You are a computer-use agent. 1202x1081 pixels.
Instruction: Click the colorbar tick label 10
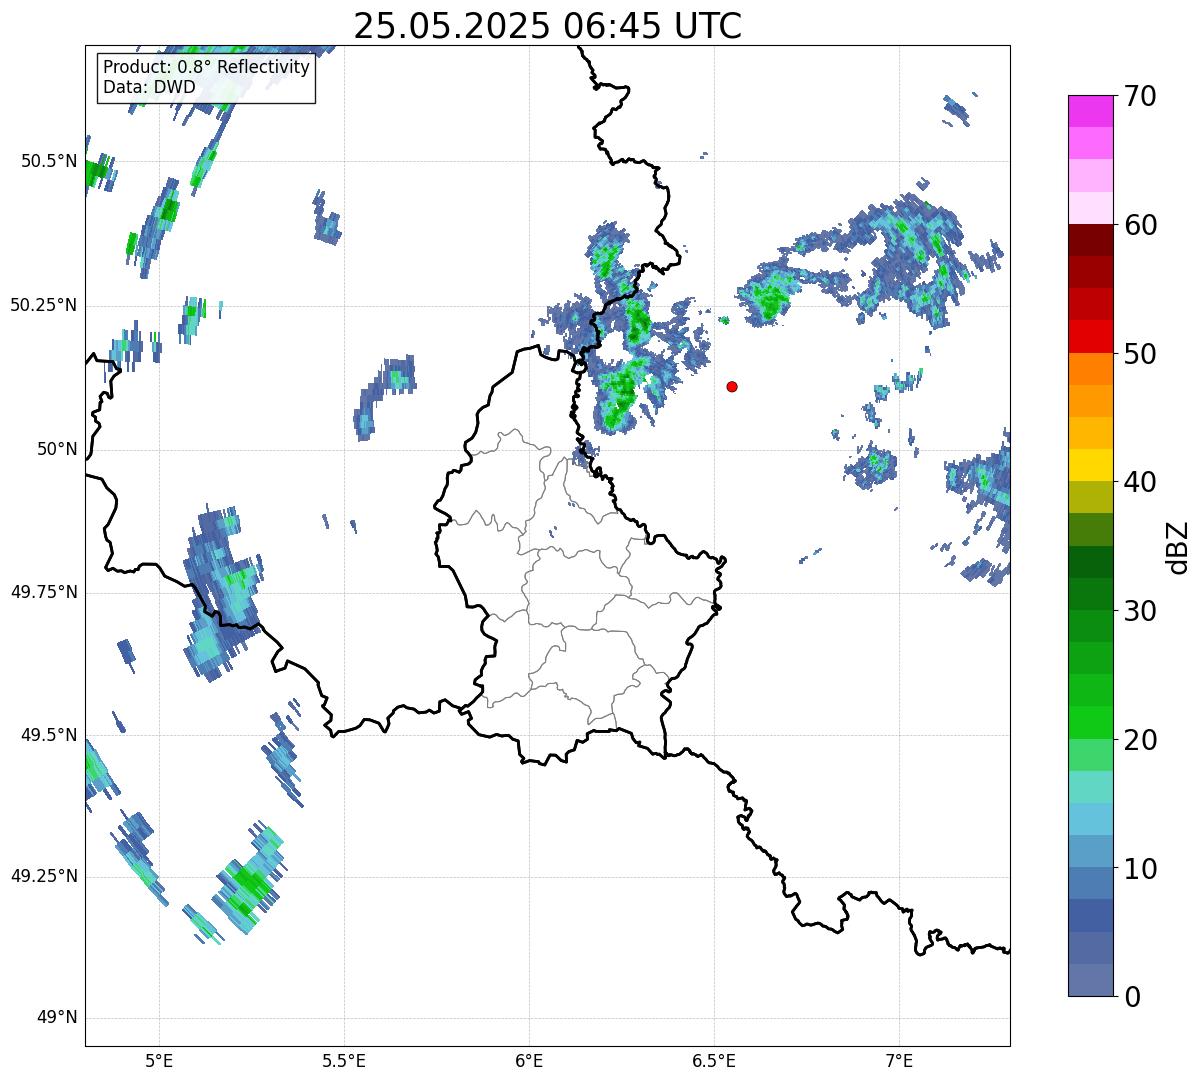coord(1139,868)
